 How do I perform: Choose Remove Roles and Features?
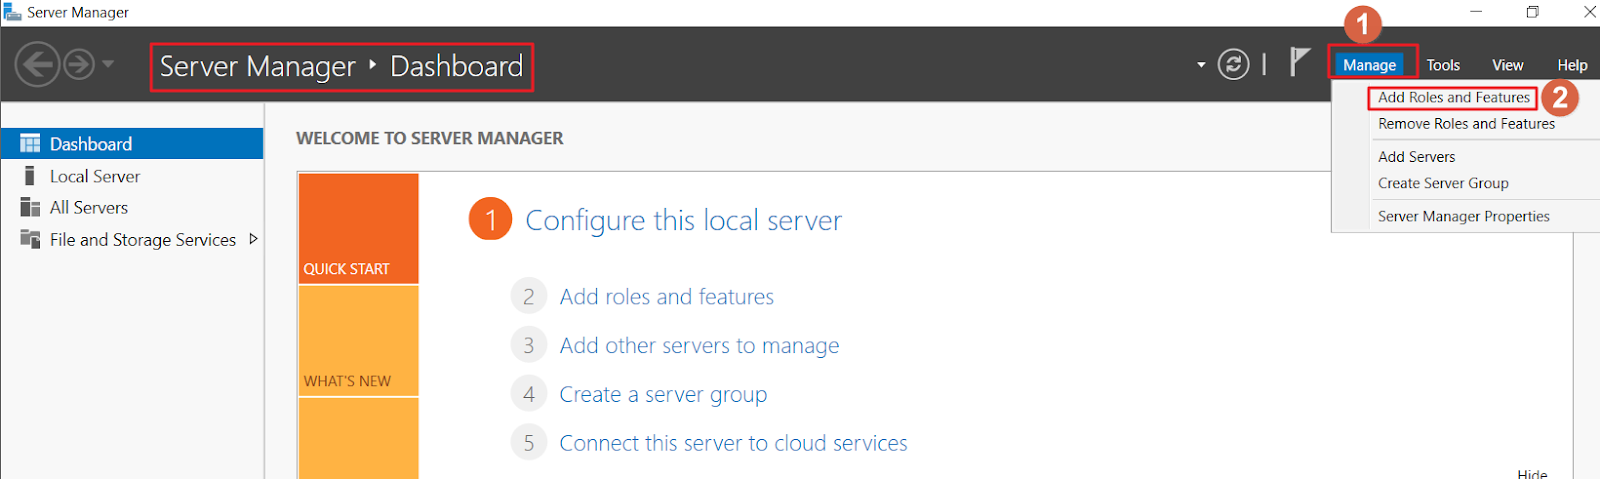click(x=1466, y=124)
